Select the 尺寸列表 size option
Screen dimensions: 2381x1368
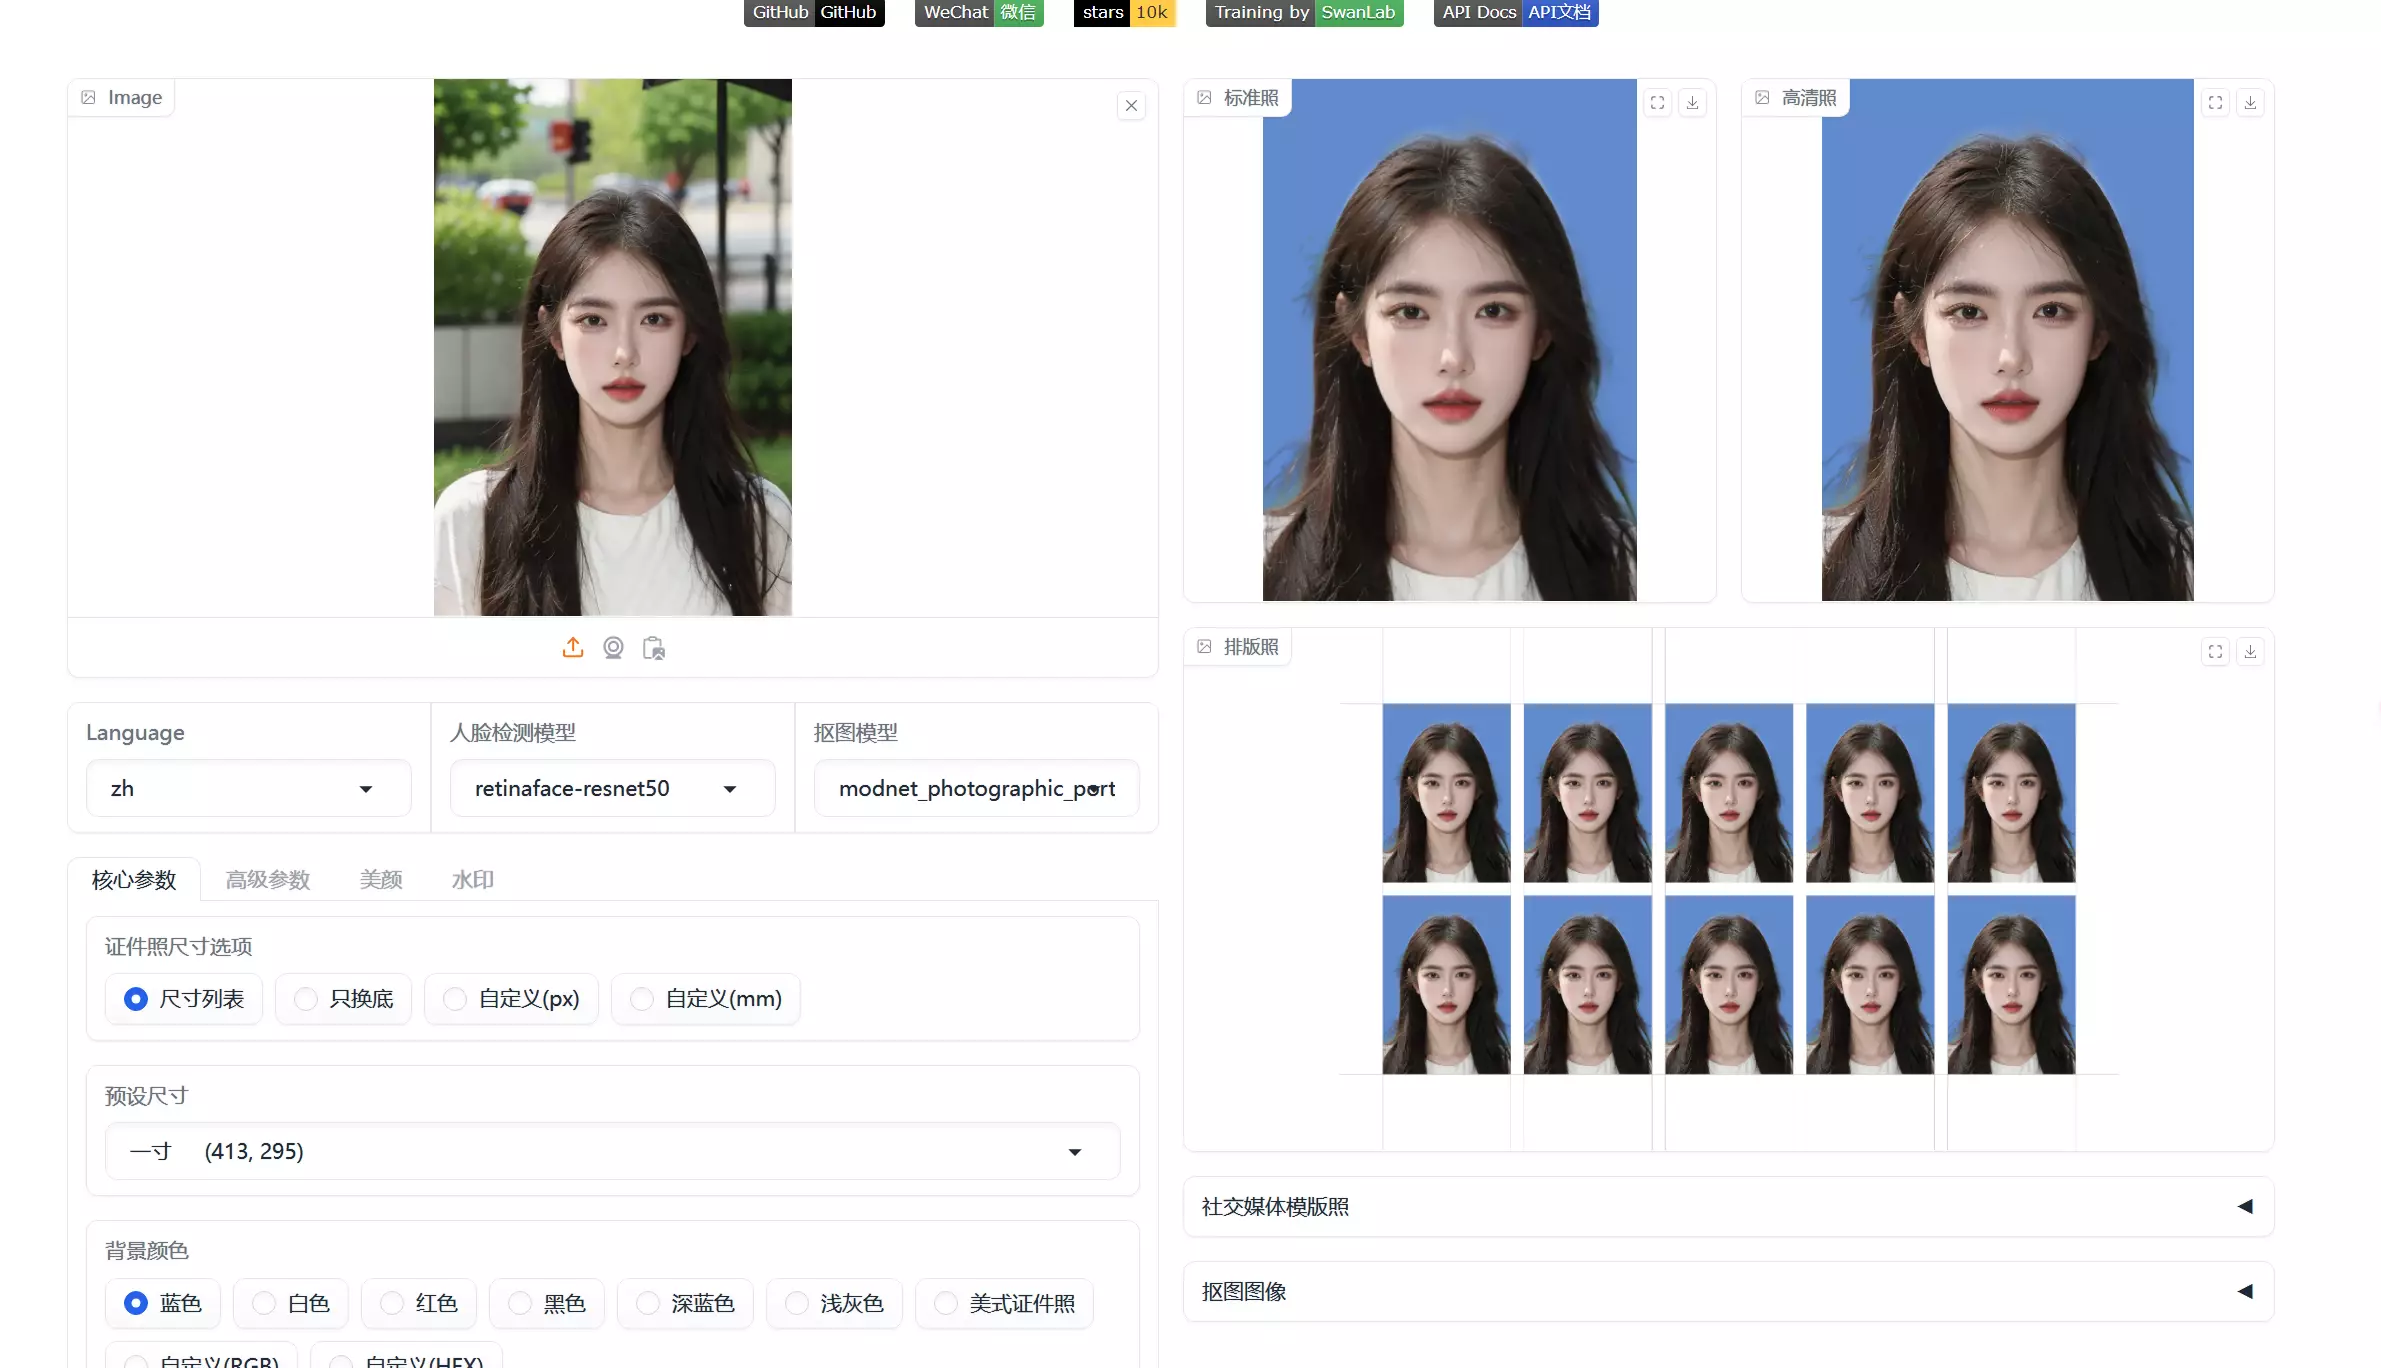click(x=184, y=998)
